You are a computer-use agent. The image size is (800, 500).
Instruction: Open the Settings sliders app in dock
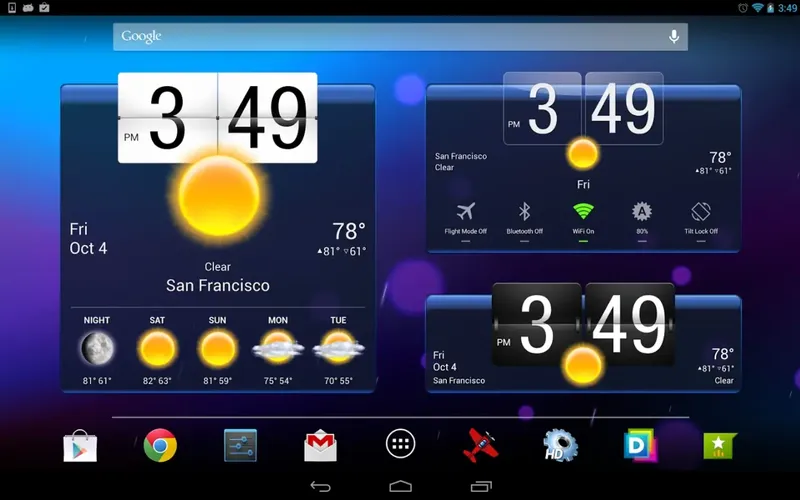point(240,445)
